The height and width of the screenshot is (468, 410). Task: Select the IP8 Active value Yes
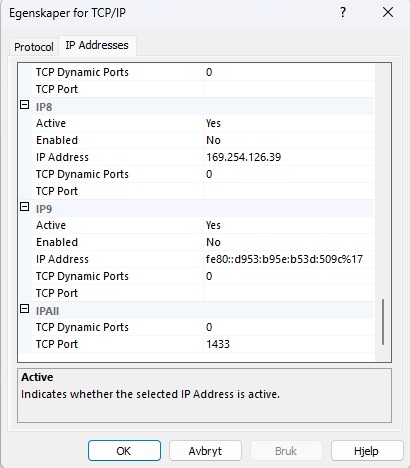coord(289,123)
